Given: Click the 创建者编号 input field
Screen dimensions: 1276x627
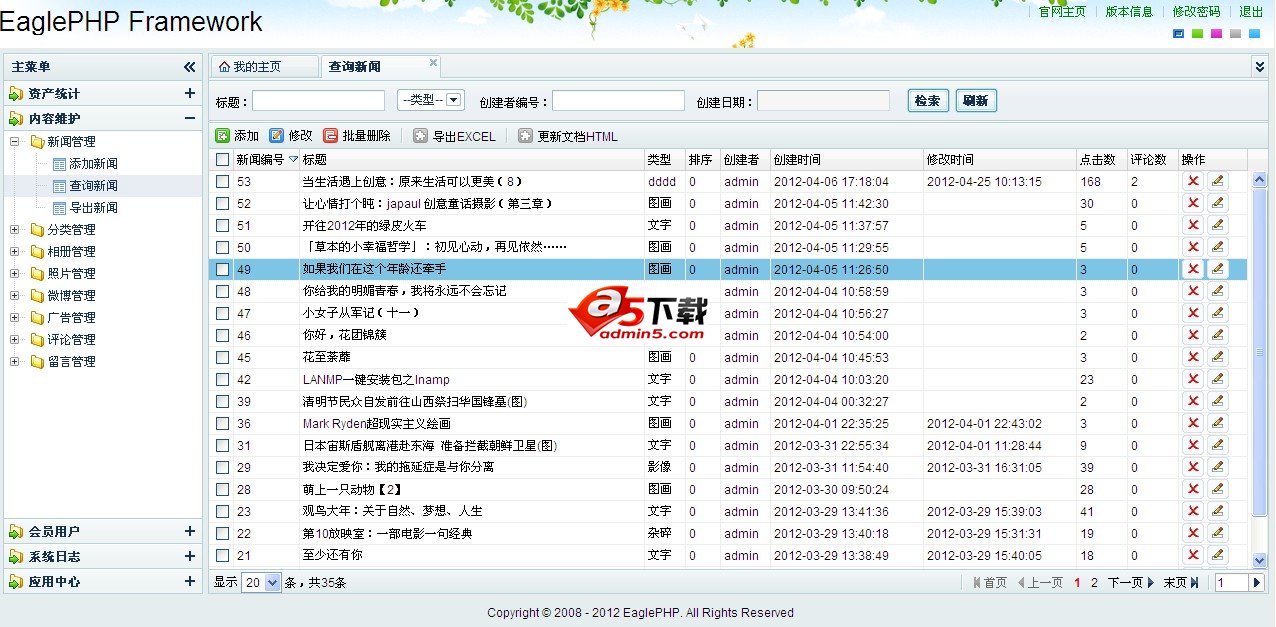Looking at the screenshot, I should (x=618, y=101).
